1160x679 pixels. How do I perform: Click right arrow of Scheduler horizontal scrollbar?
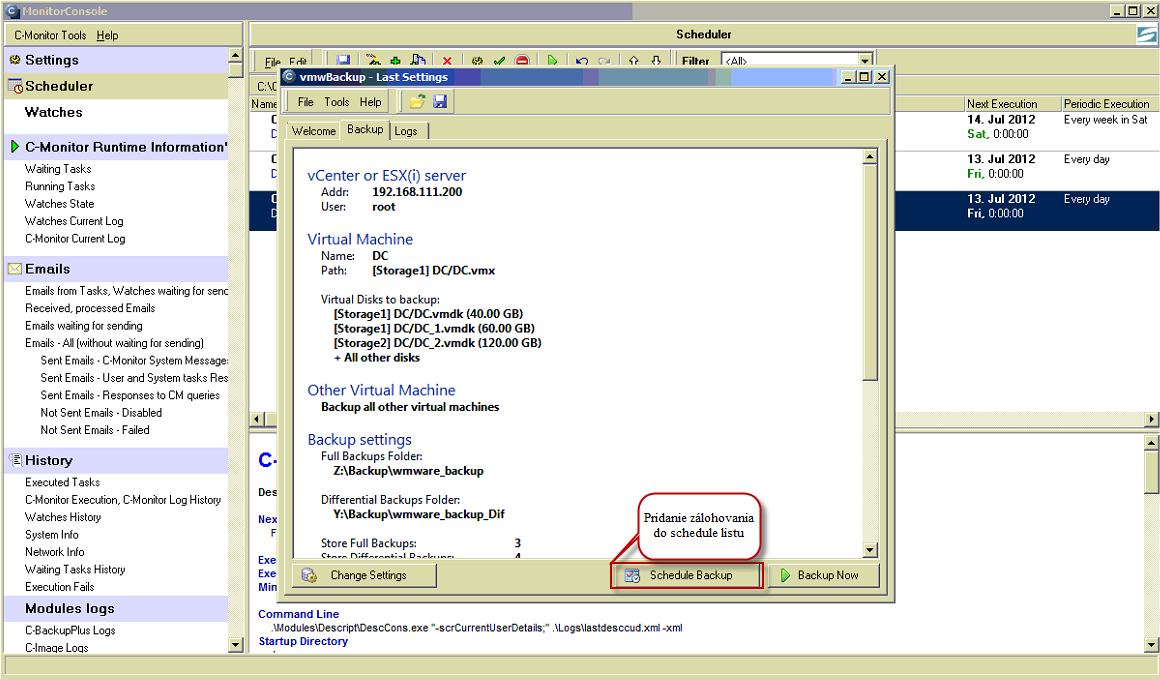(x=1152, y=419)
